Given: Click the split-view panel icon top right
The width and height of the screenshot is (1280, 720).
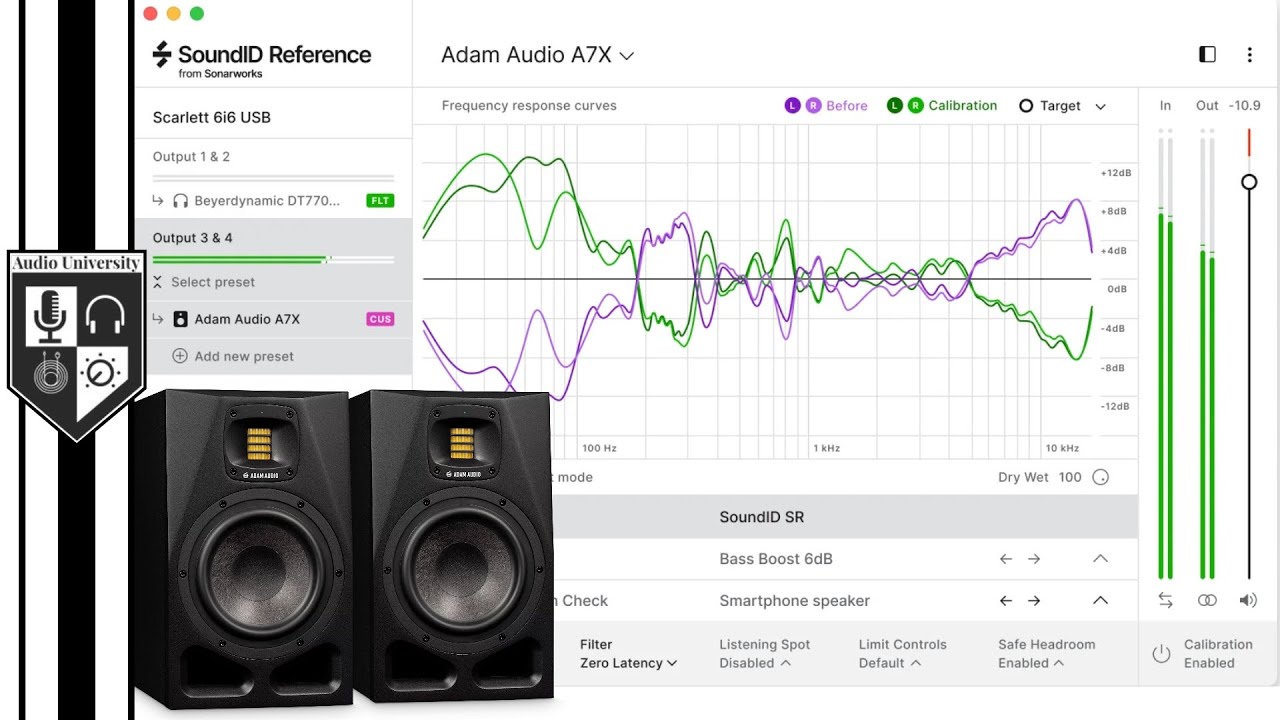Looking at the screenshot, I should click(x=1206, y=54).
